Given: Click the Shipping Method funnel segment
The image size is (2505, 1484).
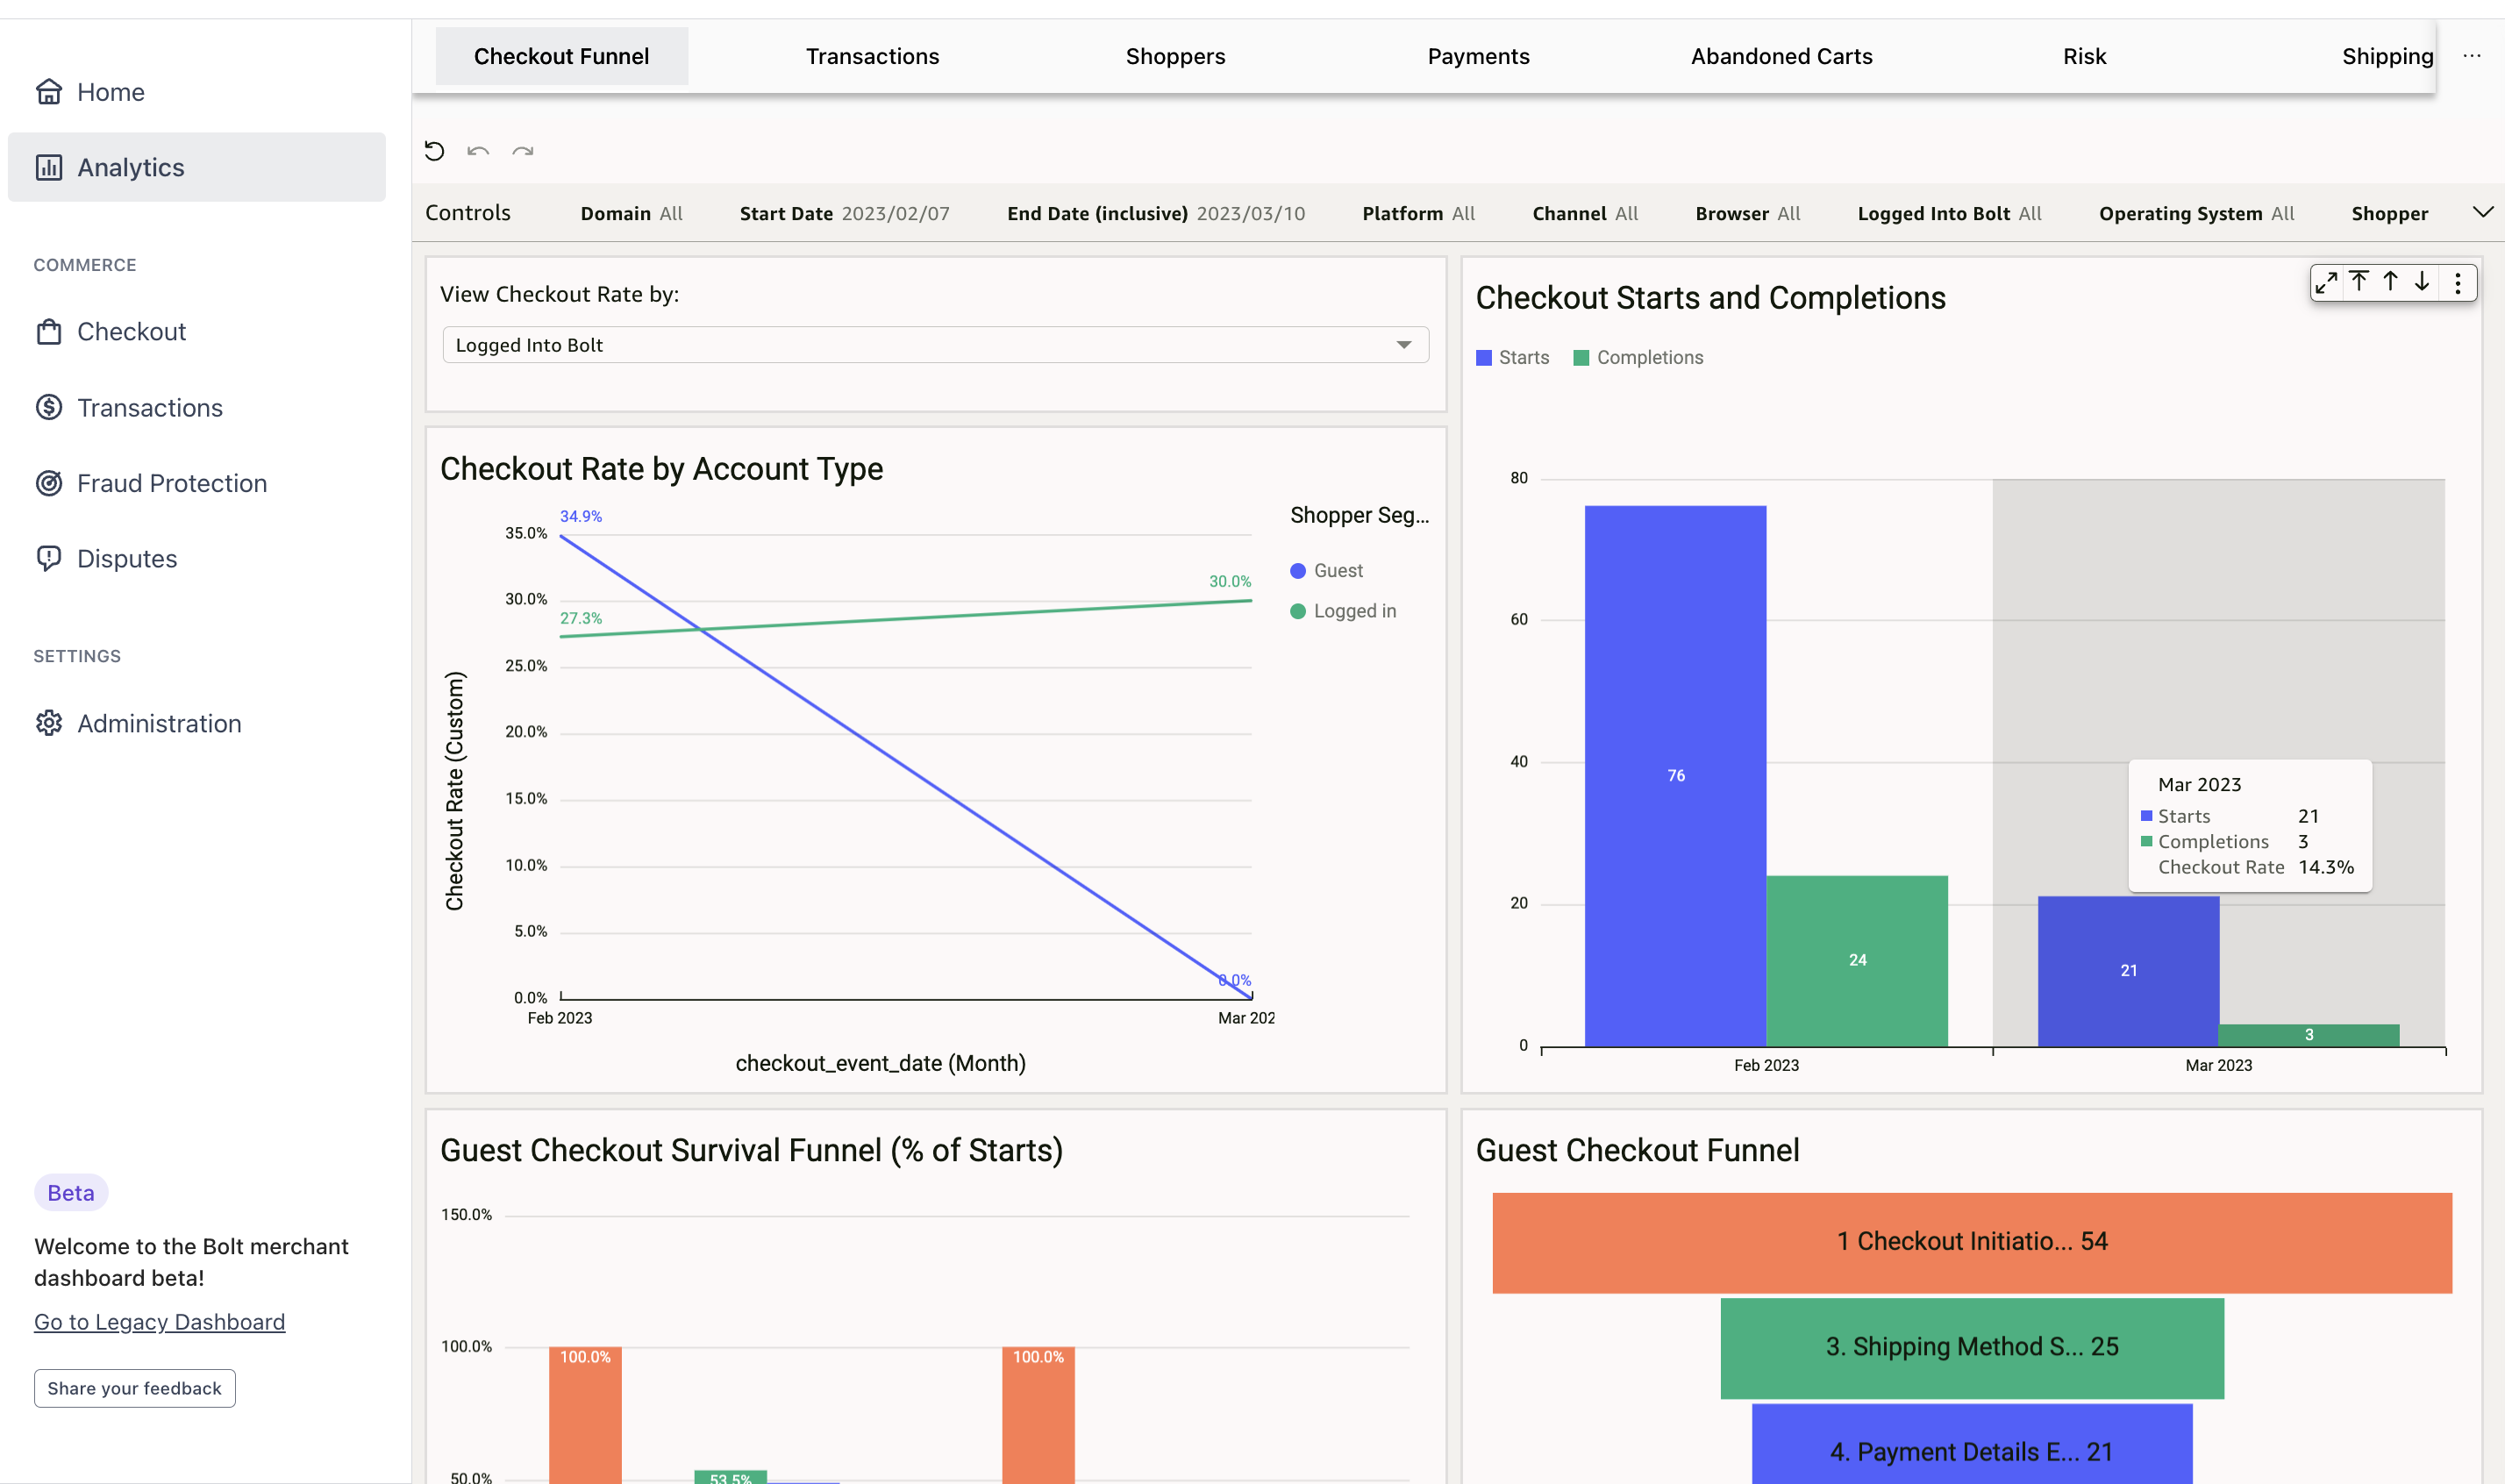Looking at the screenshot, I should pyautogui.click(x=1972, y=1348).
